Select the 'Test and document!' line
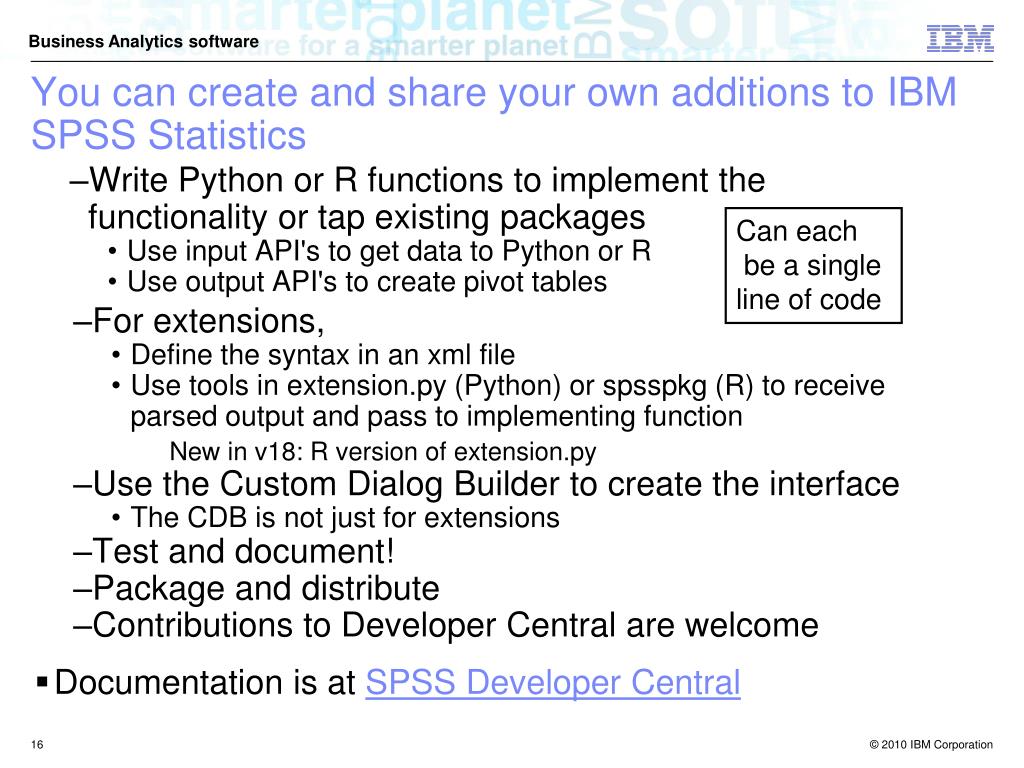This screenshot has width=1024, height=768. (x=234, y=551)
